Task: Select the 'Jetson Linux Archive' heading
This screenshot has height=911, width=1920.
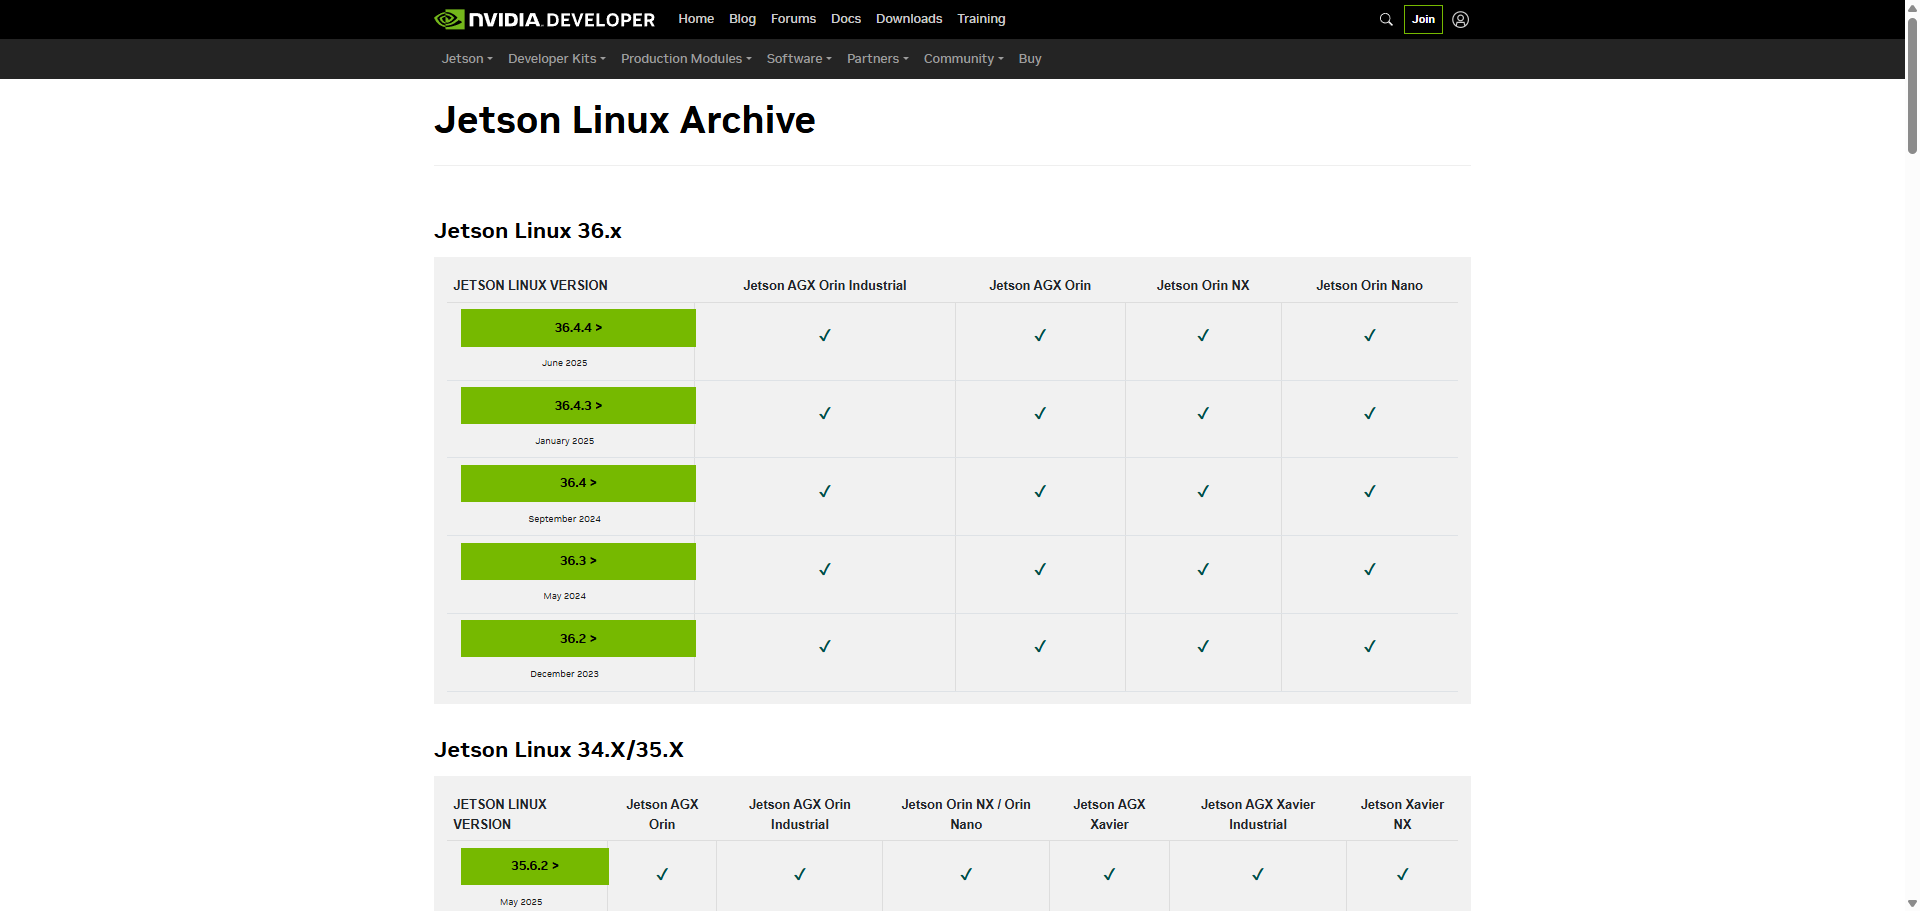Action: (x=625, y=120)
